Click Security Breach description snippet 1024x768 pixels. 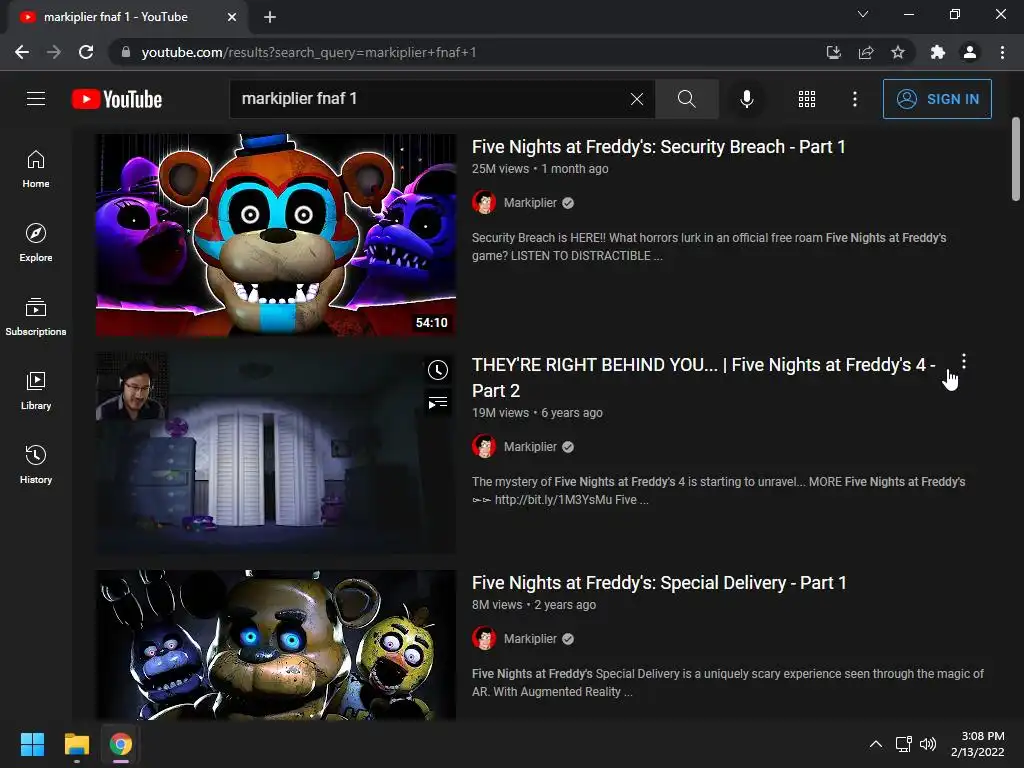(709, 247)
